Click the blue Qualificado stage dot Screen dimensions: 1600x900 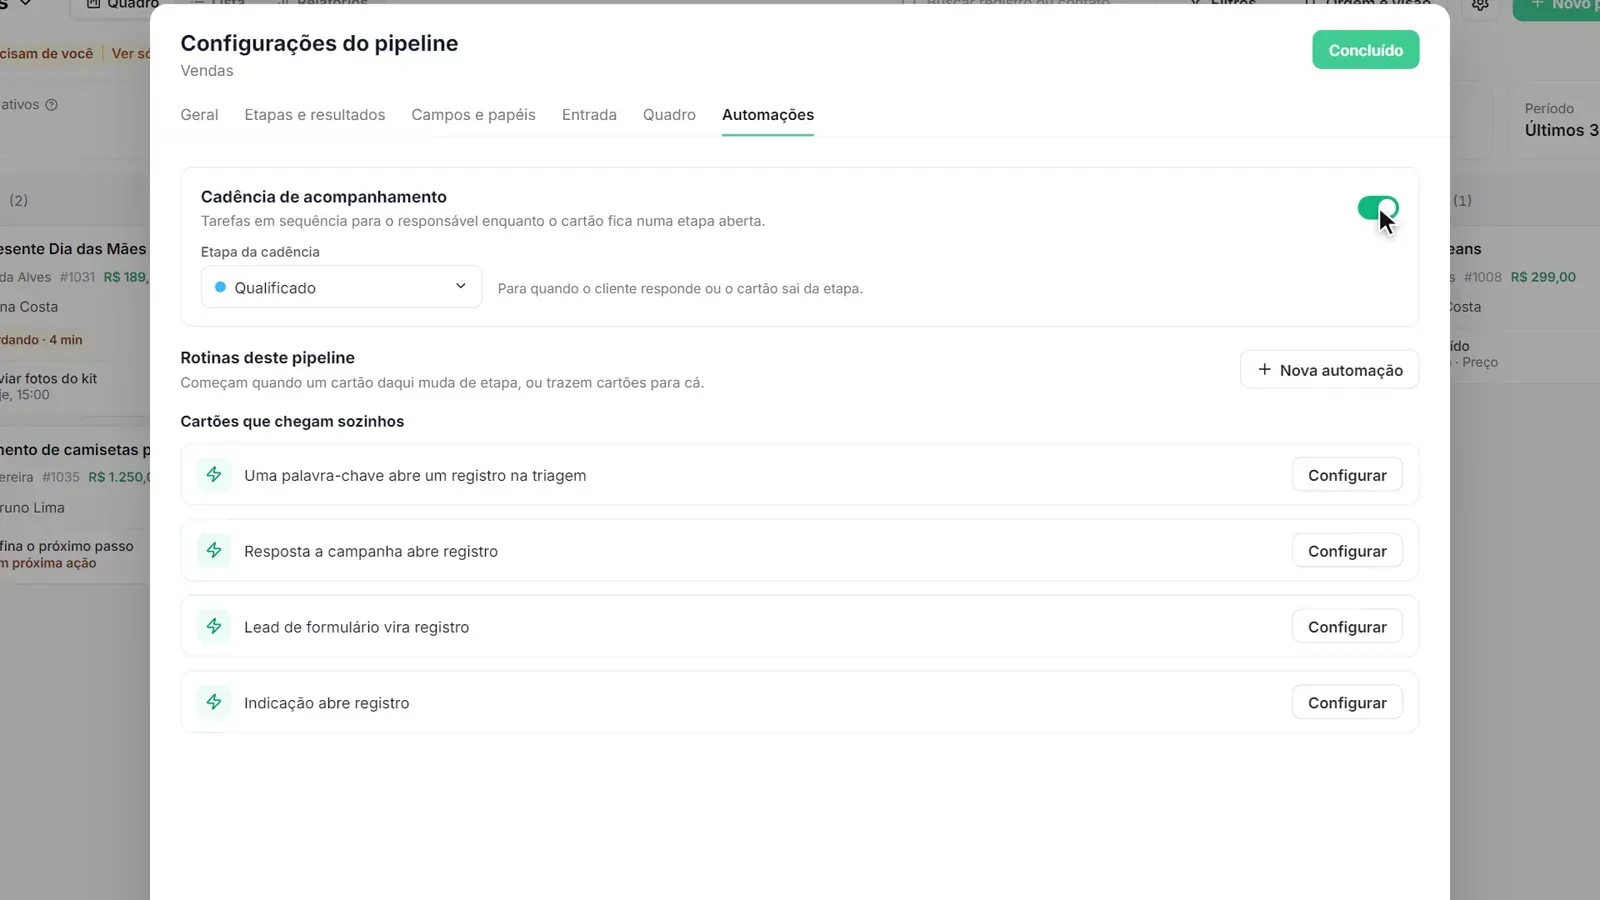click(x=220, y=287)
